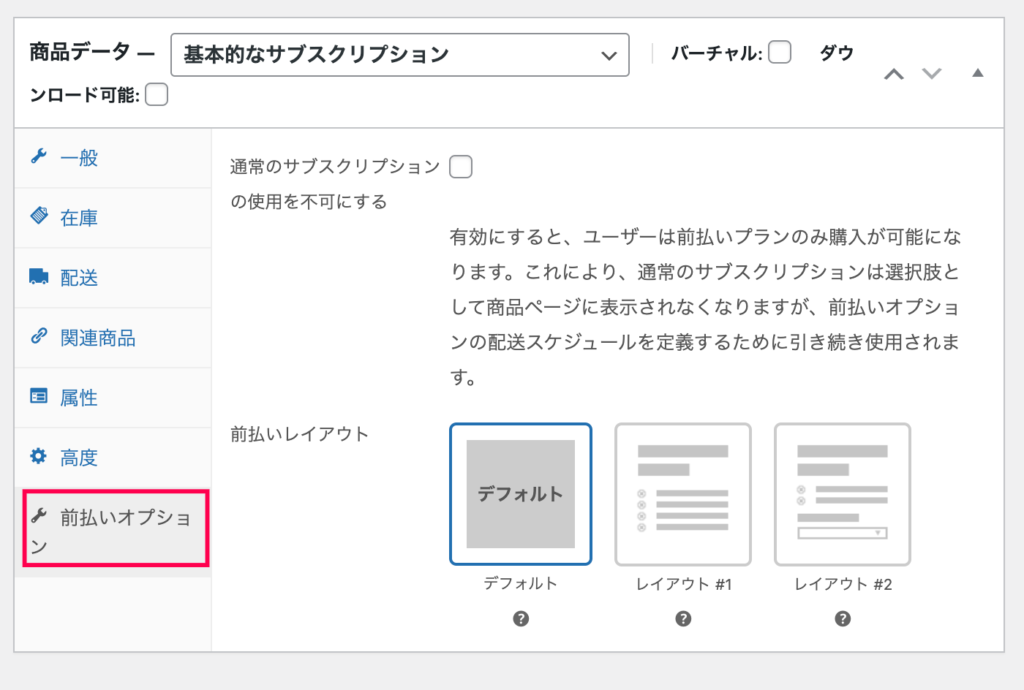This screenshot has height=690, width=1024.
Task: Open the 配送 tab
Action: click(113, 278)
